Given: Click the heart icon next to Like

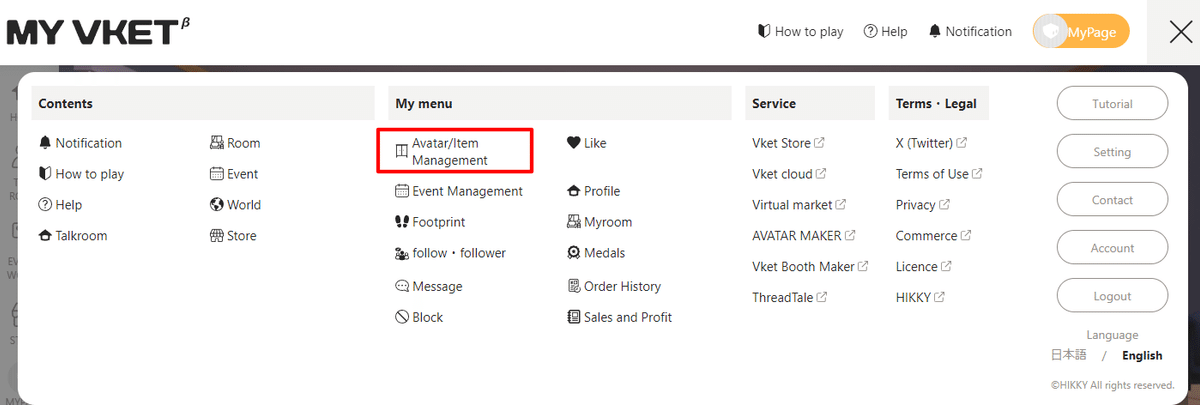Looking at the screenshot, I should tap(573, 143).
